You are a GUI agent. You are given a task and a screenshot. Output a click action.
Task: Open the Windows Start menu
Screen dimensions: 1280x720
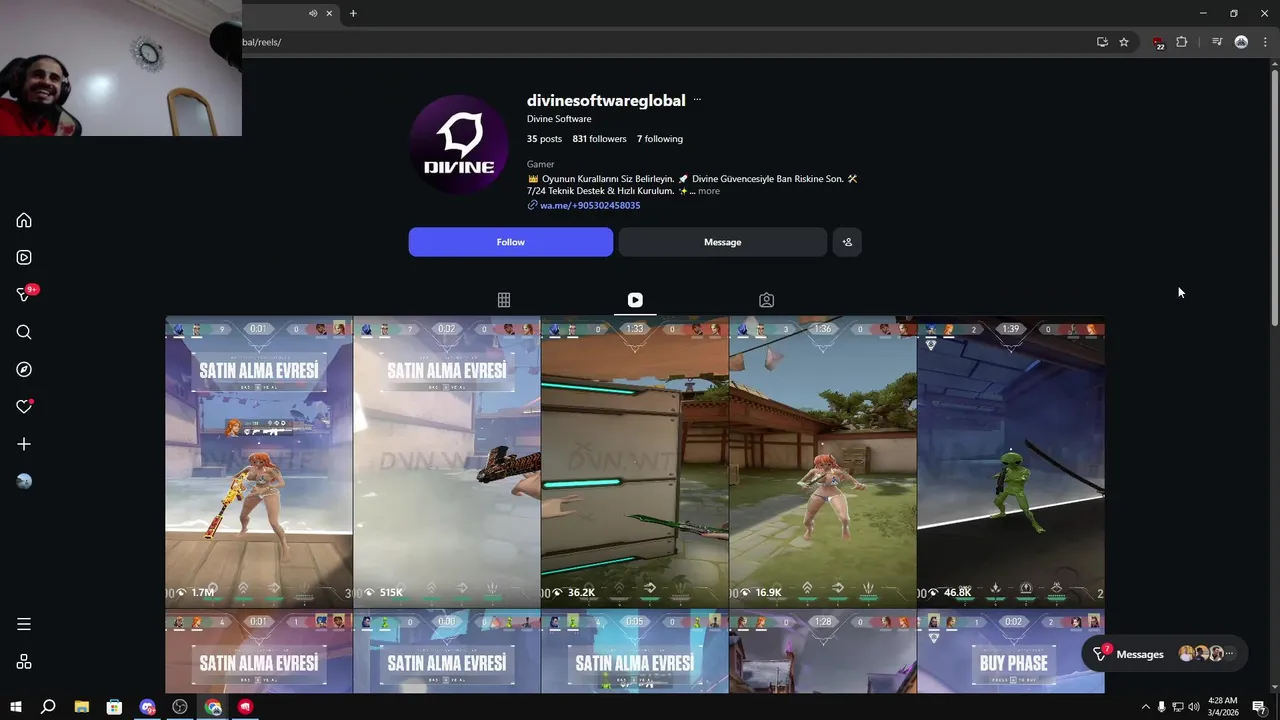(16, 707)
